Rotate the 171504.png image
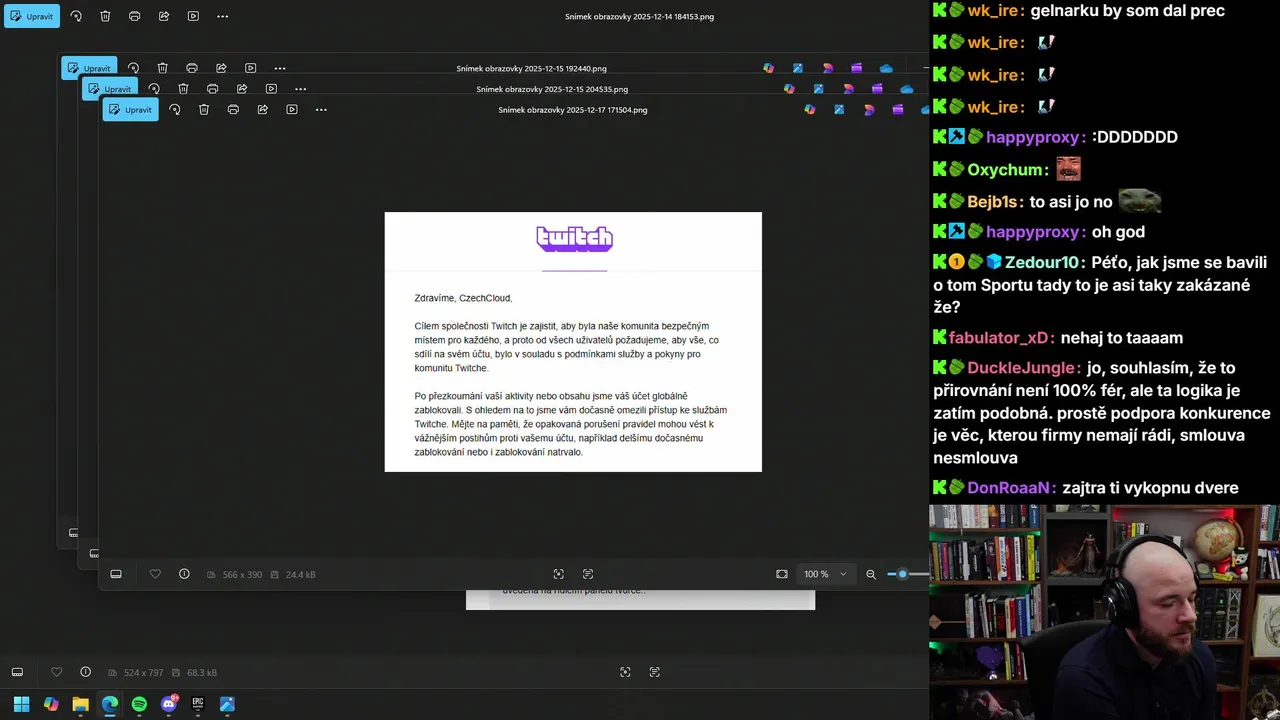Viewport: 1280px width, 720px height. point(175,109)
